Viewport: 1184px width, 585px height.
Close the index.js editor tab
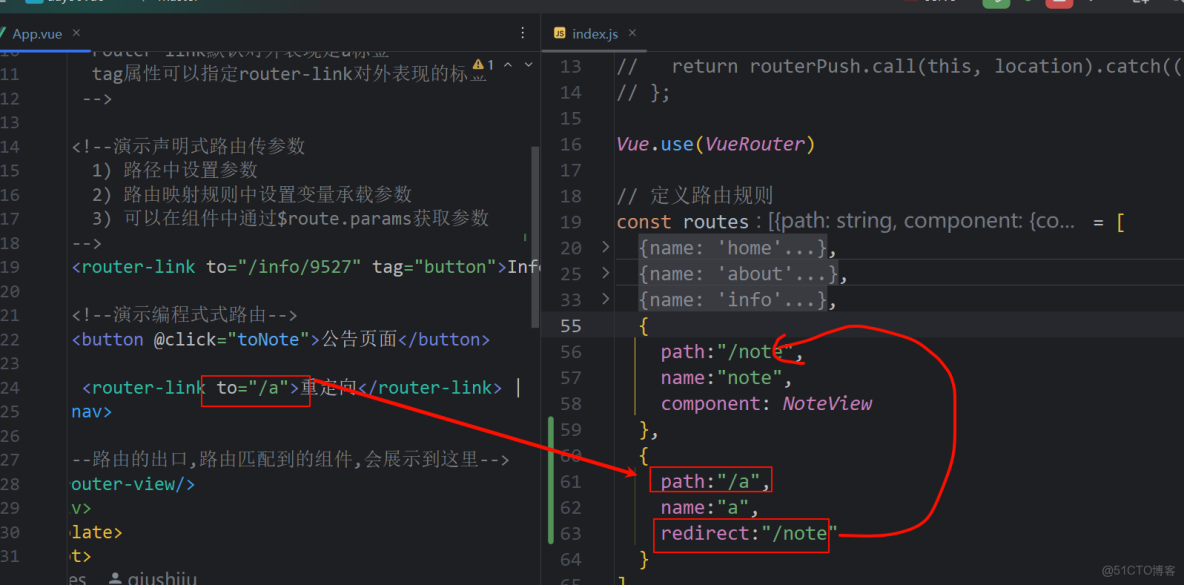coord(631,32)
